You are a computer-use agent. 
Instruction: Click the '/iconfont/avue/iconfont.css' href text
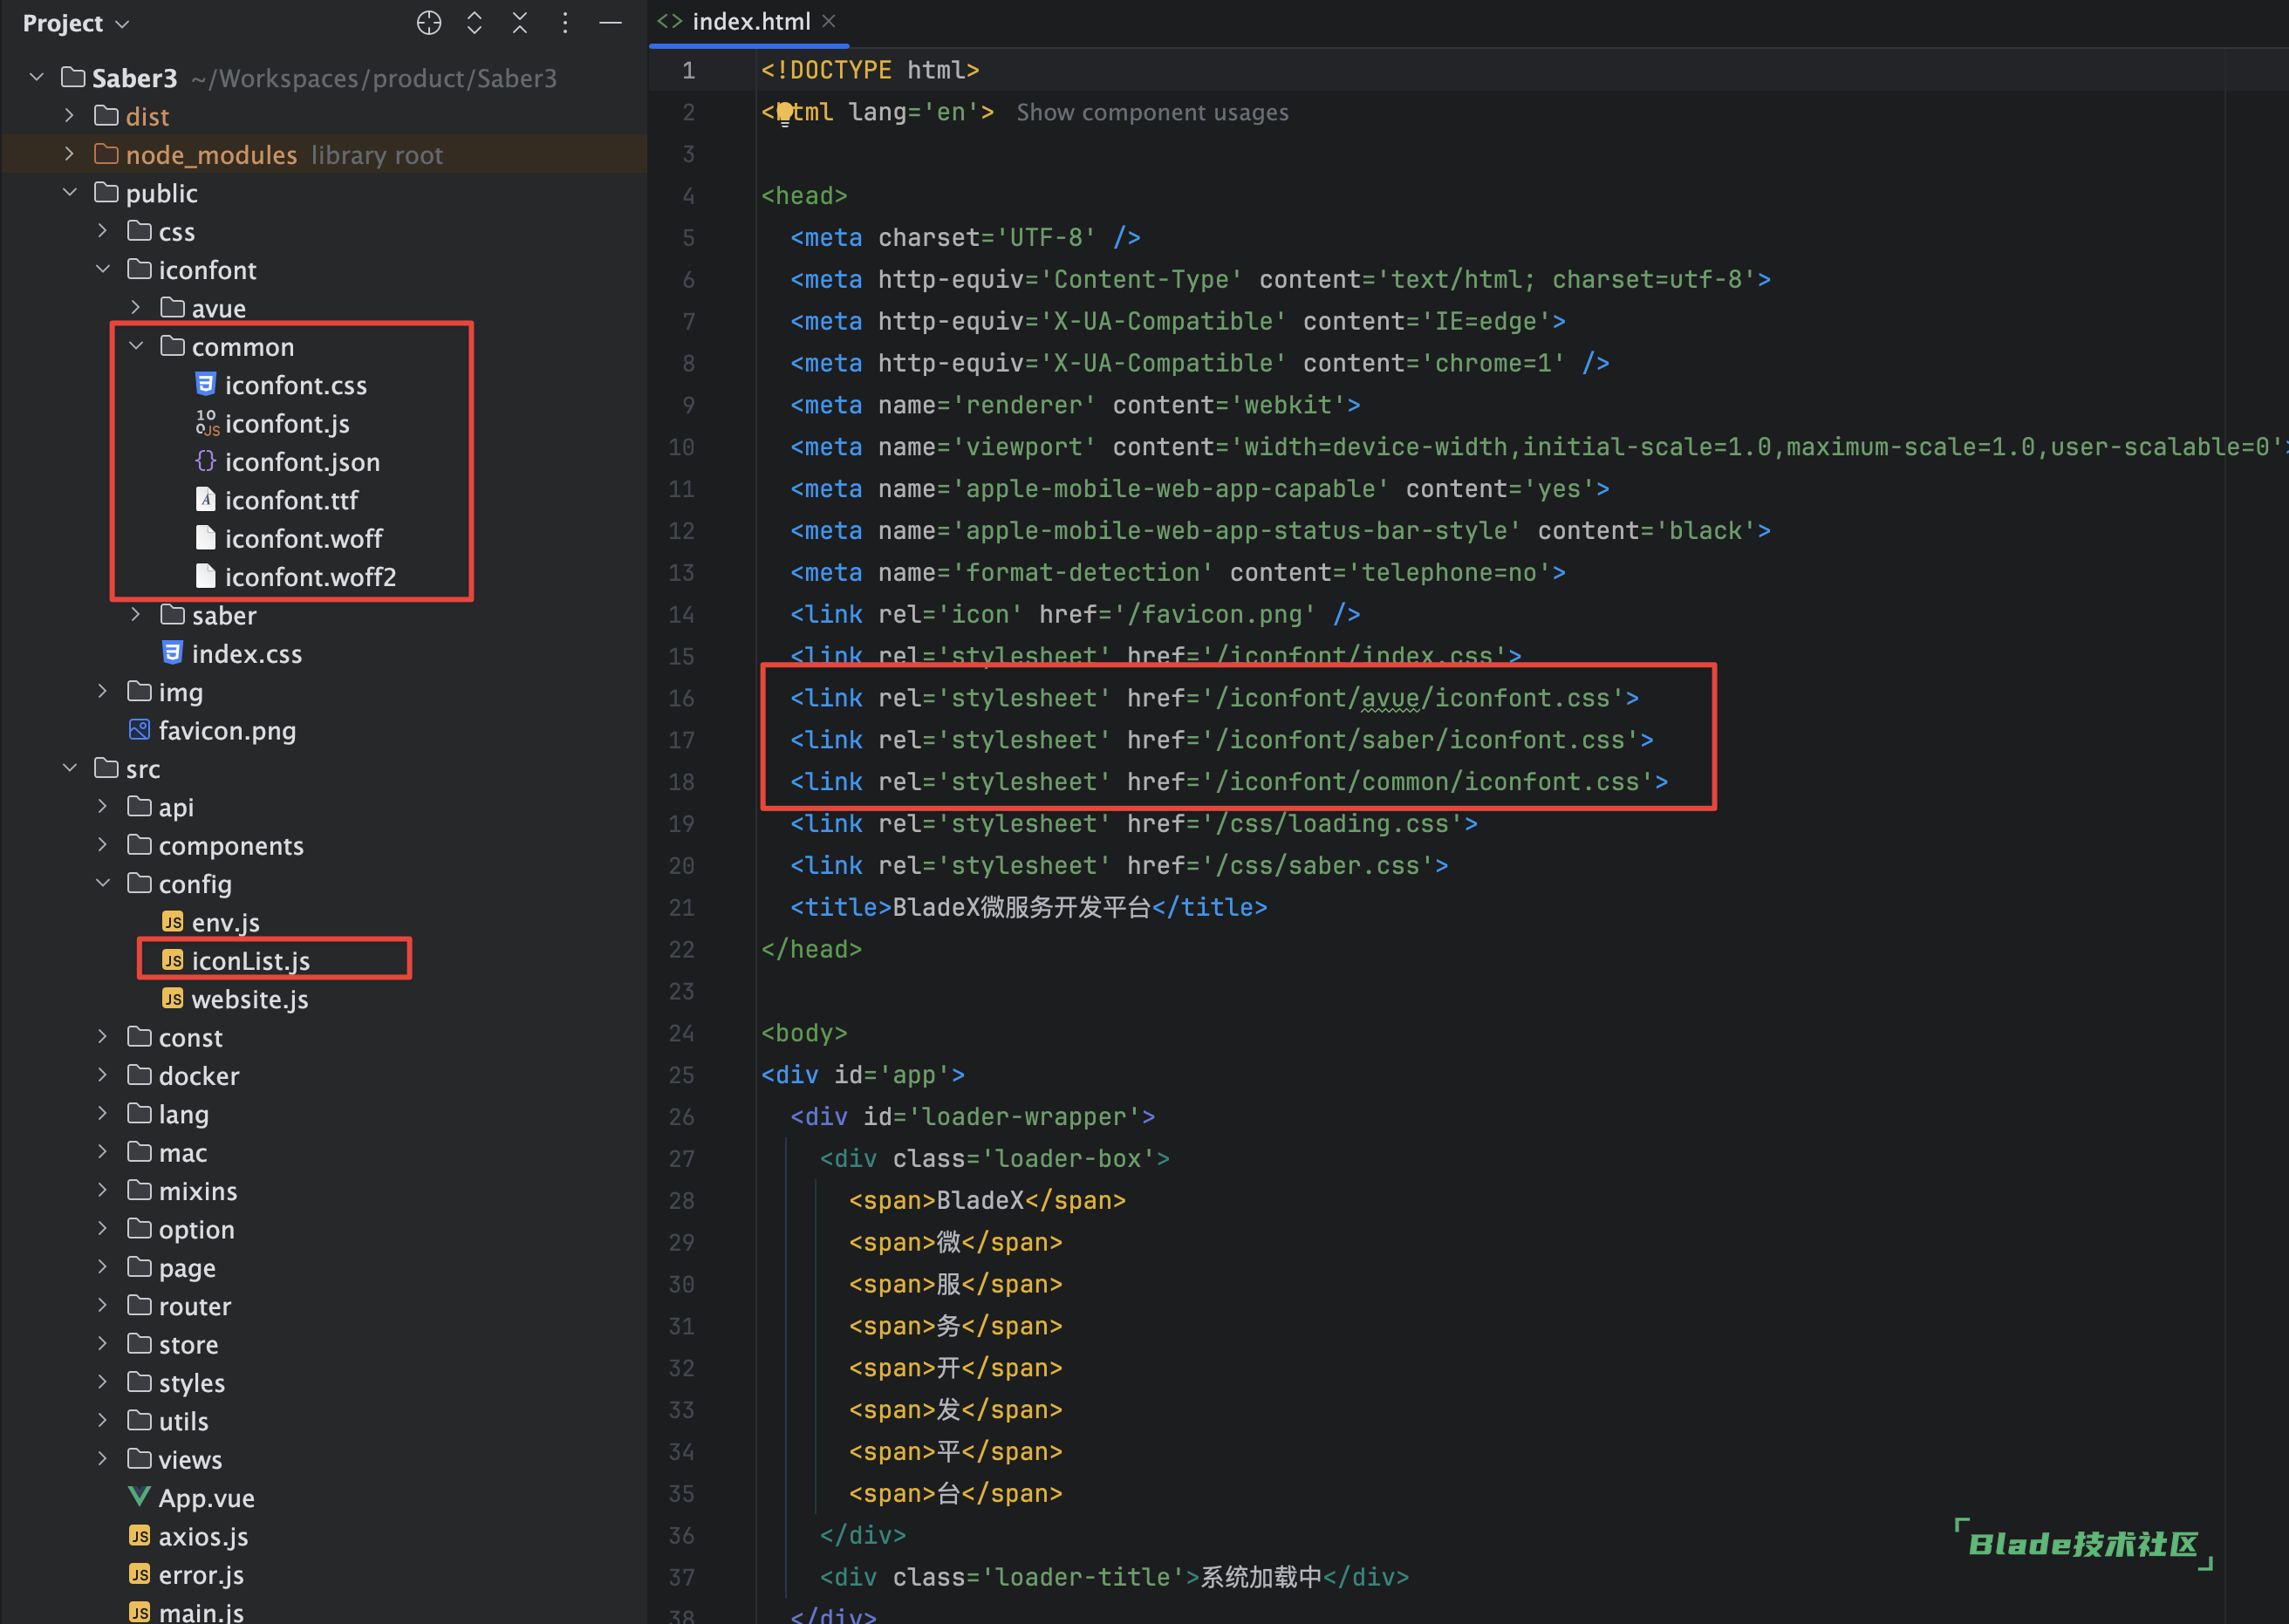point(1413,698)
